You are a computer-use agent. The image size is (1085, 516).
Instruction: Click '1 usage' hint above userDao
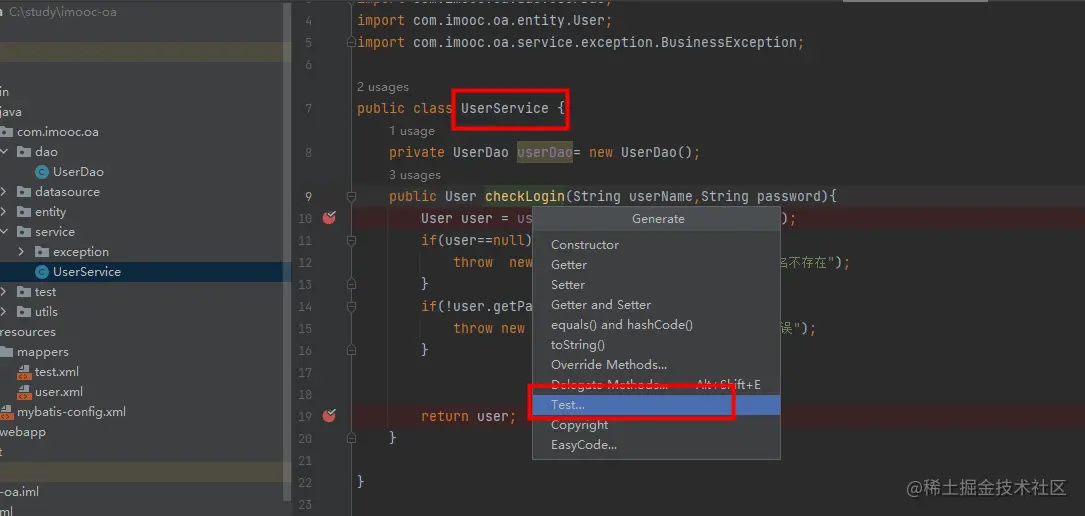(412, 131)
